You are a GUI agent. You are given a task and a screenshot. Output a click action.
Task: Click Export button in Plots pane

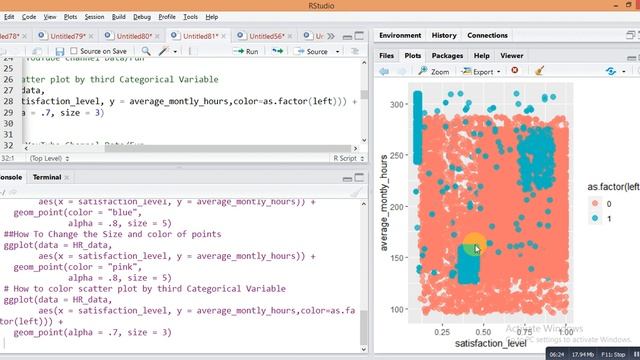point(478,72)
